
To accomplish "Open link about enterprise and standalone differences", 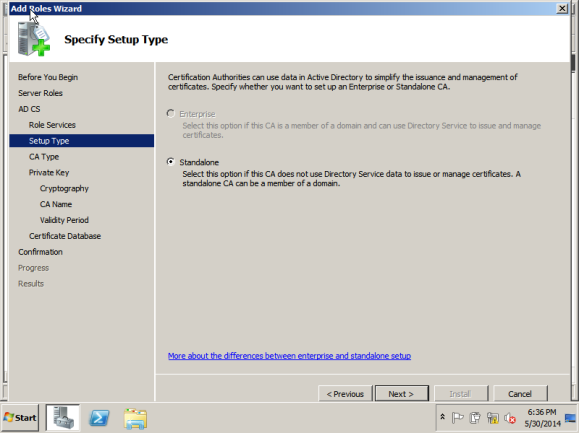I will tap(289, 356).
